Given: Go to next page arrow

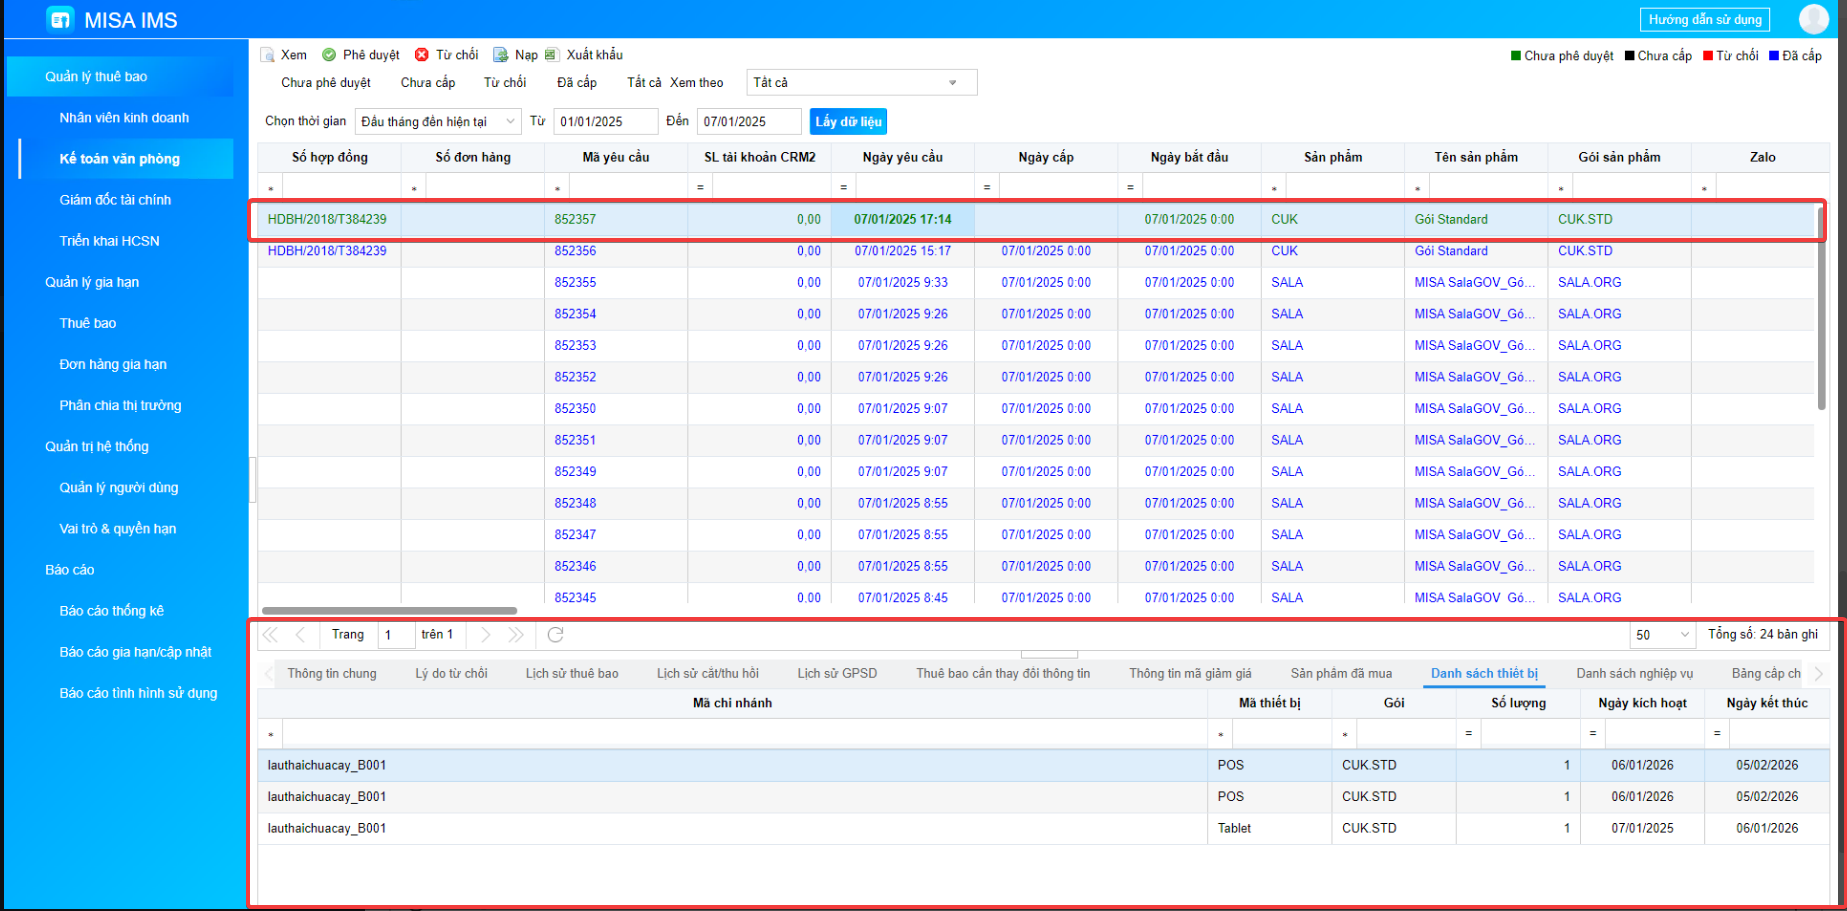Looking at the screenshot, I should click(x=485, y=635).
